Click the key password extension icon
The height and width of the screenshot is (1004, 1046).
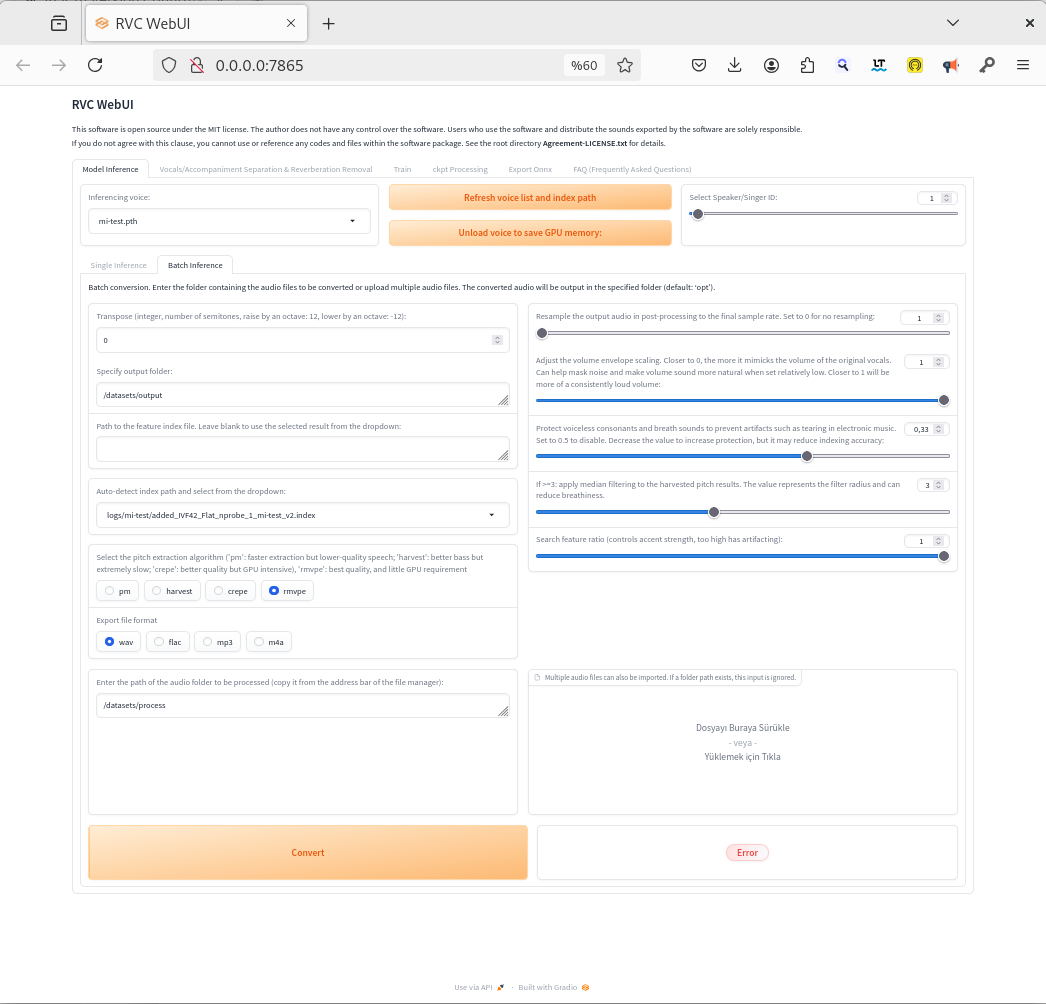tap(987, 65)
